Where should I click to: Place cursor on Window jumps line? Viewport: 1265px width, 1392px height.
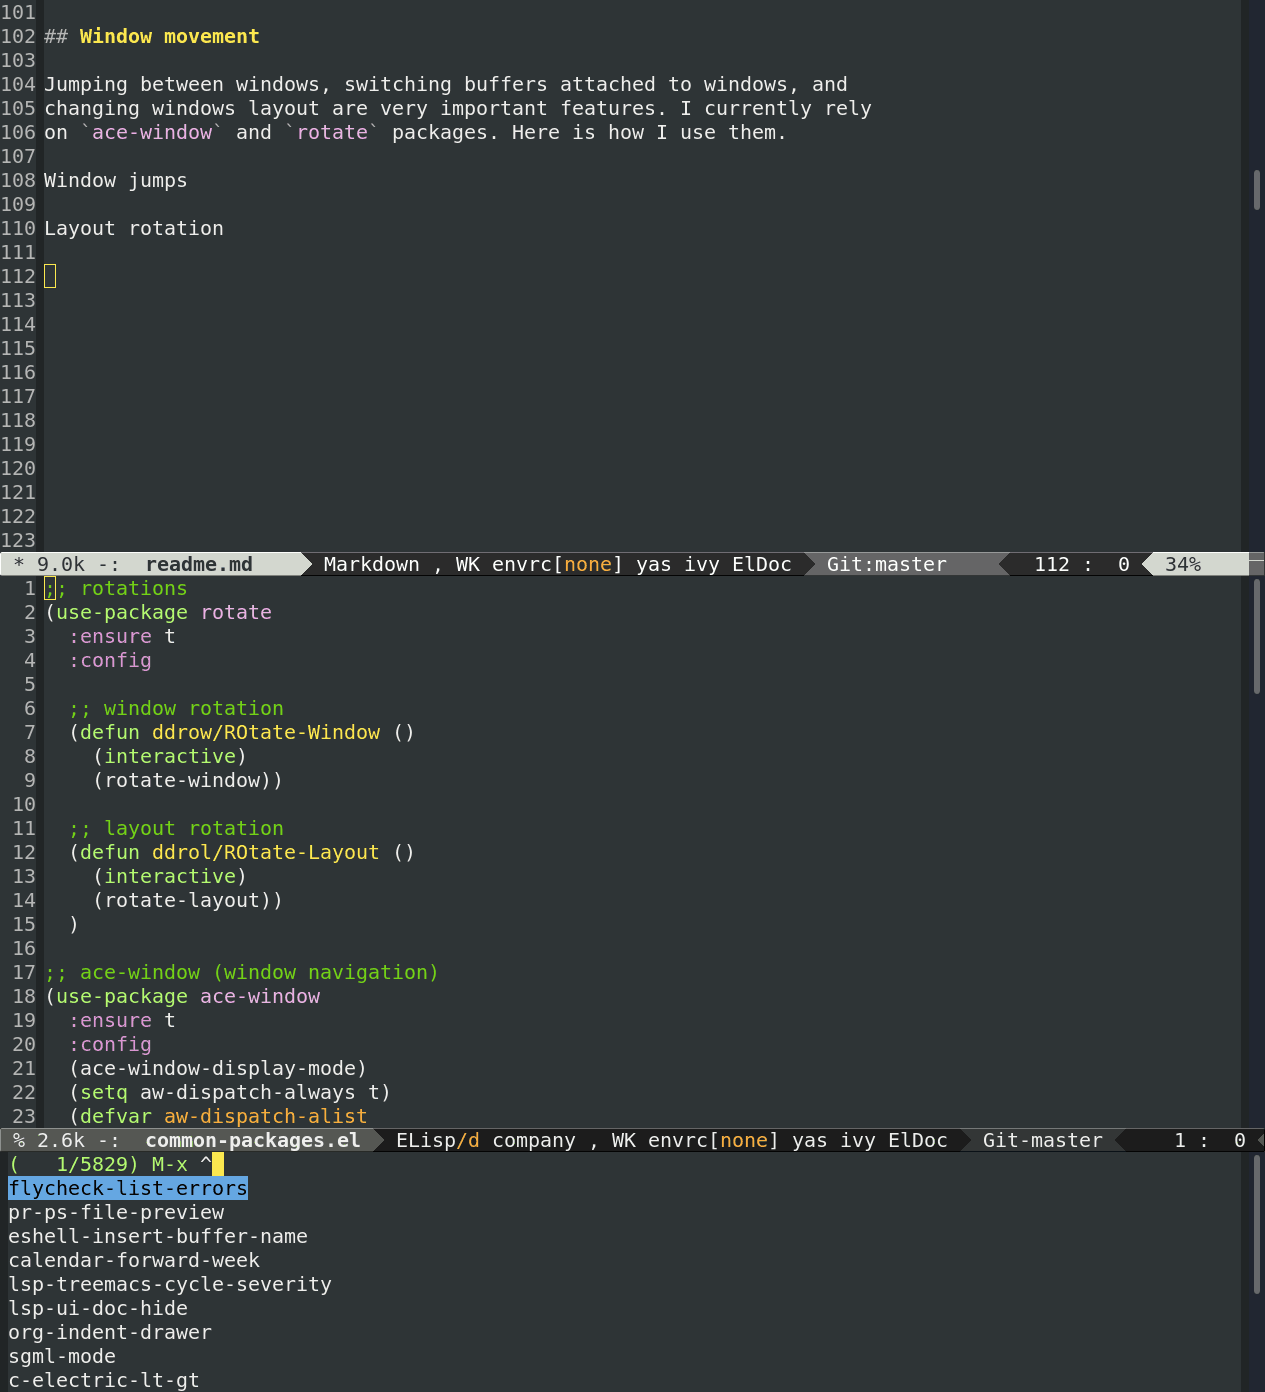116,180
